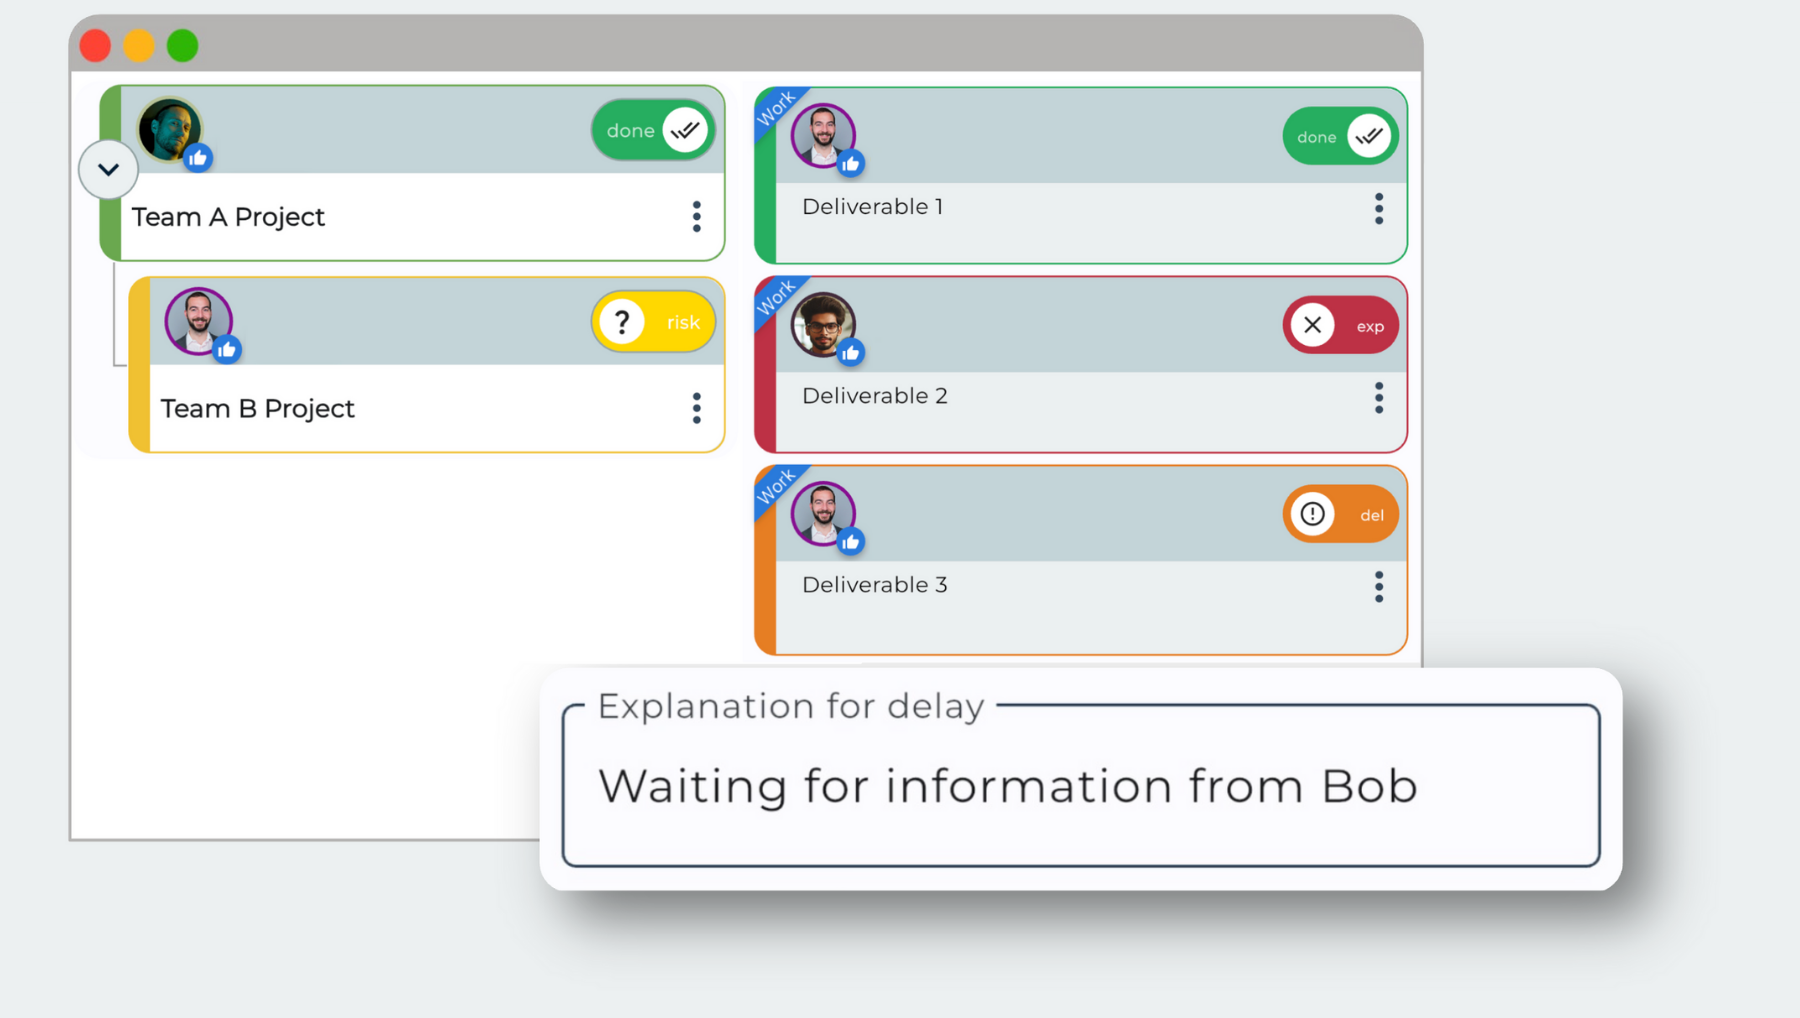1800x1018 pixels.
Task: Click the thumbs-up icon on Team A Project
Action: point(196,157)
